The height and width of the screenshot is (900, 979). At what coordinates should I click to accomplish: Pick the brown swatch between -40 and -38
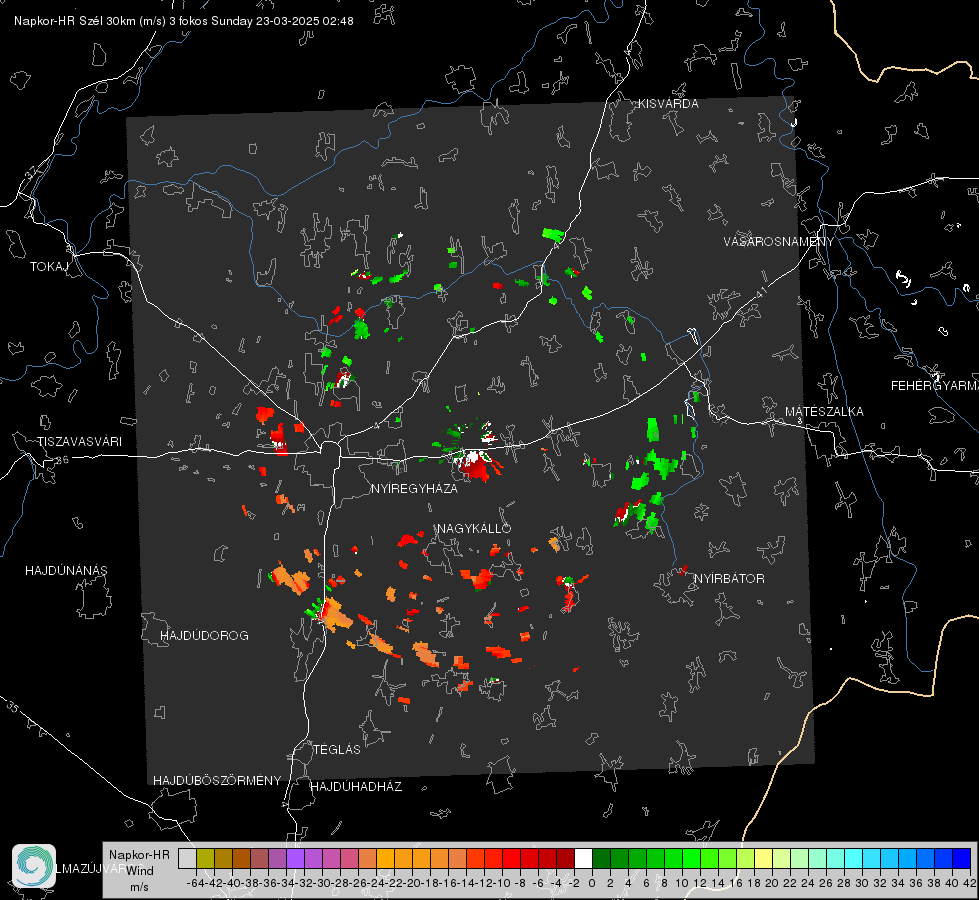point(241,858)
